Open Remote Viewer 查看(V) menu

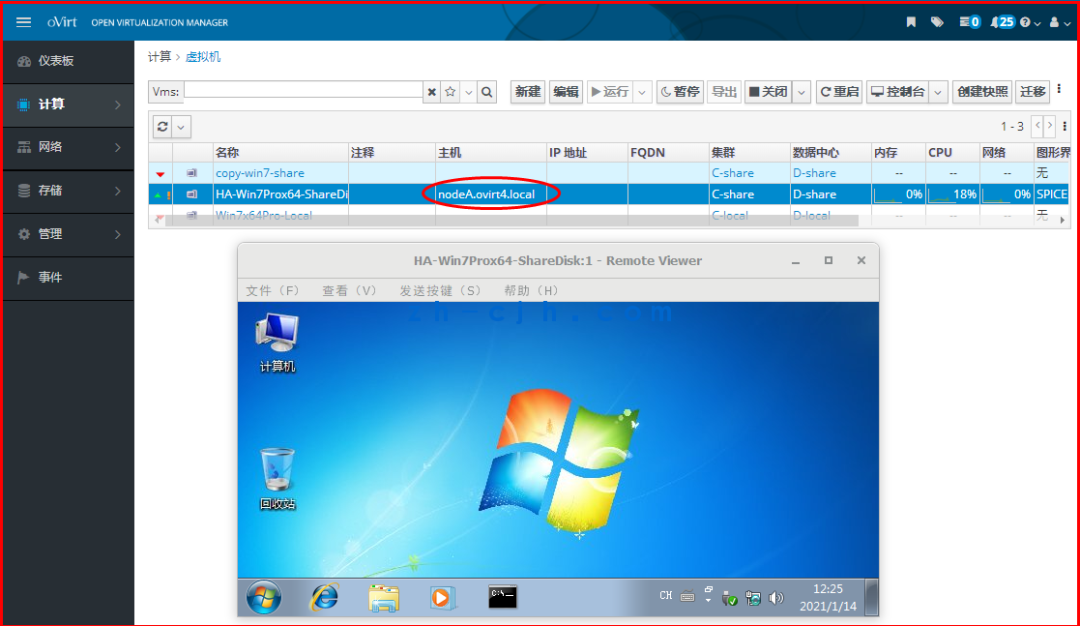point(349,291)
